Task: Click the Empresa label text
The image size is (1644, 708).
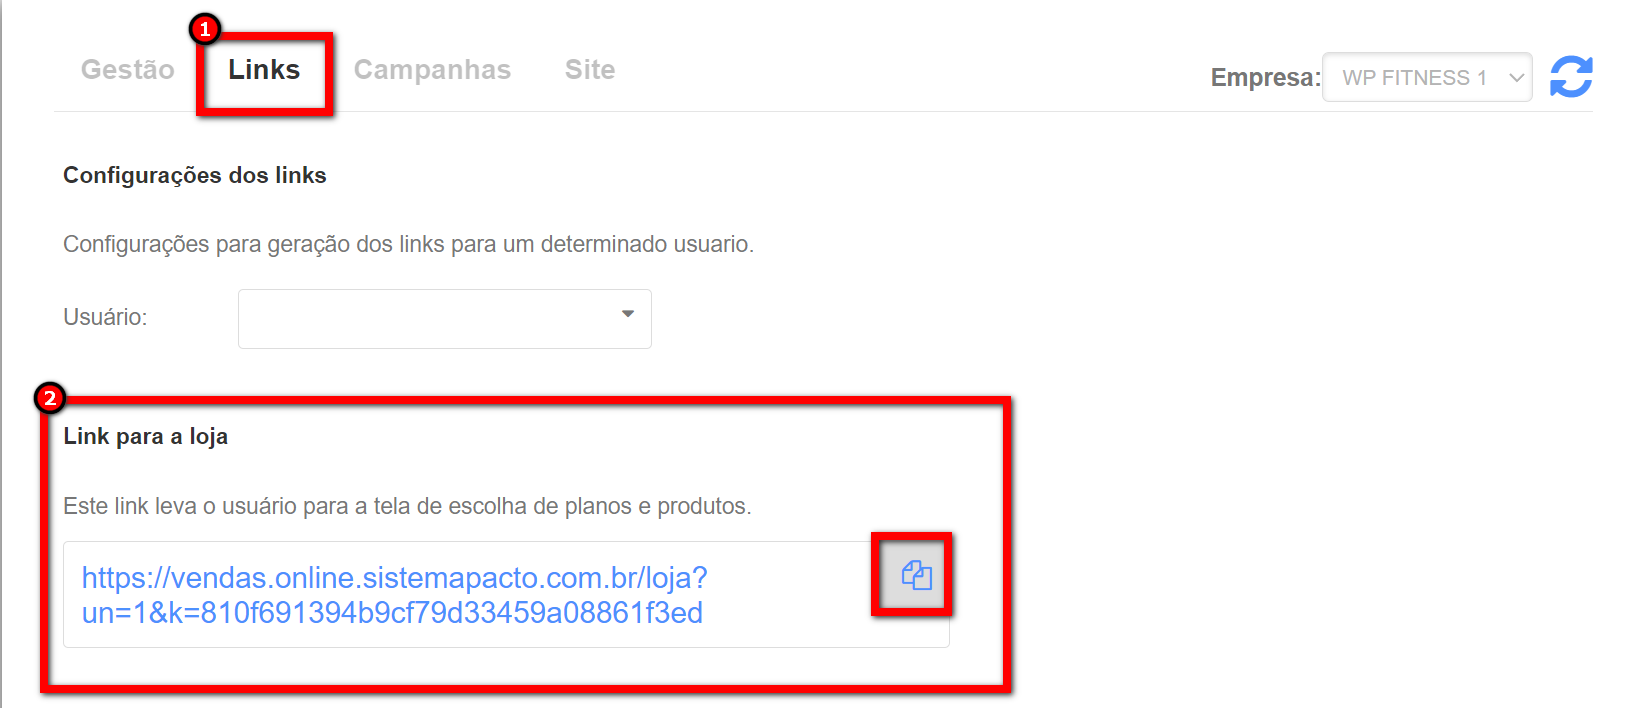Action: coord(1266,77)
